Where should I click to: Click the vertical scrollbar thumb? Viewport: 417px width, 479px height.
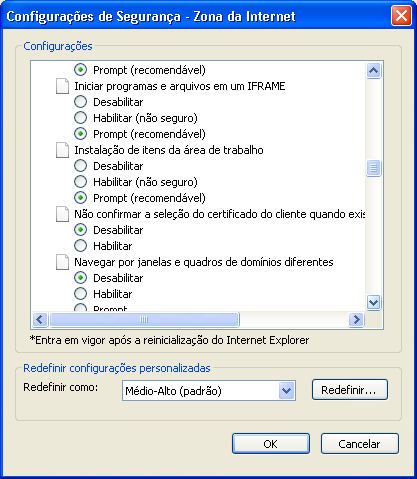(373, 168)
